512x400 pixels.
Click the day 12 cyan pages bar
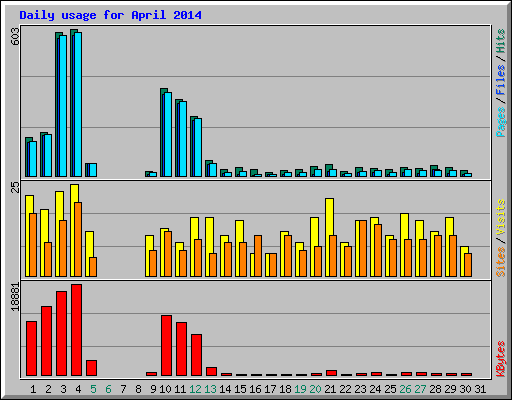(198, 147)
